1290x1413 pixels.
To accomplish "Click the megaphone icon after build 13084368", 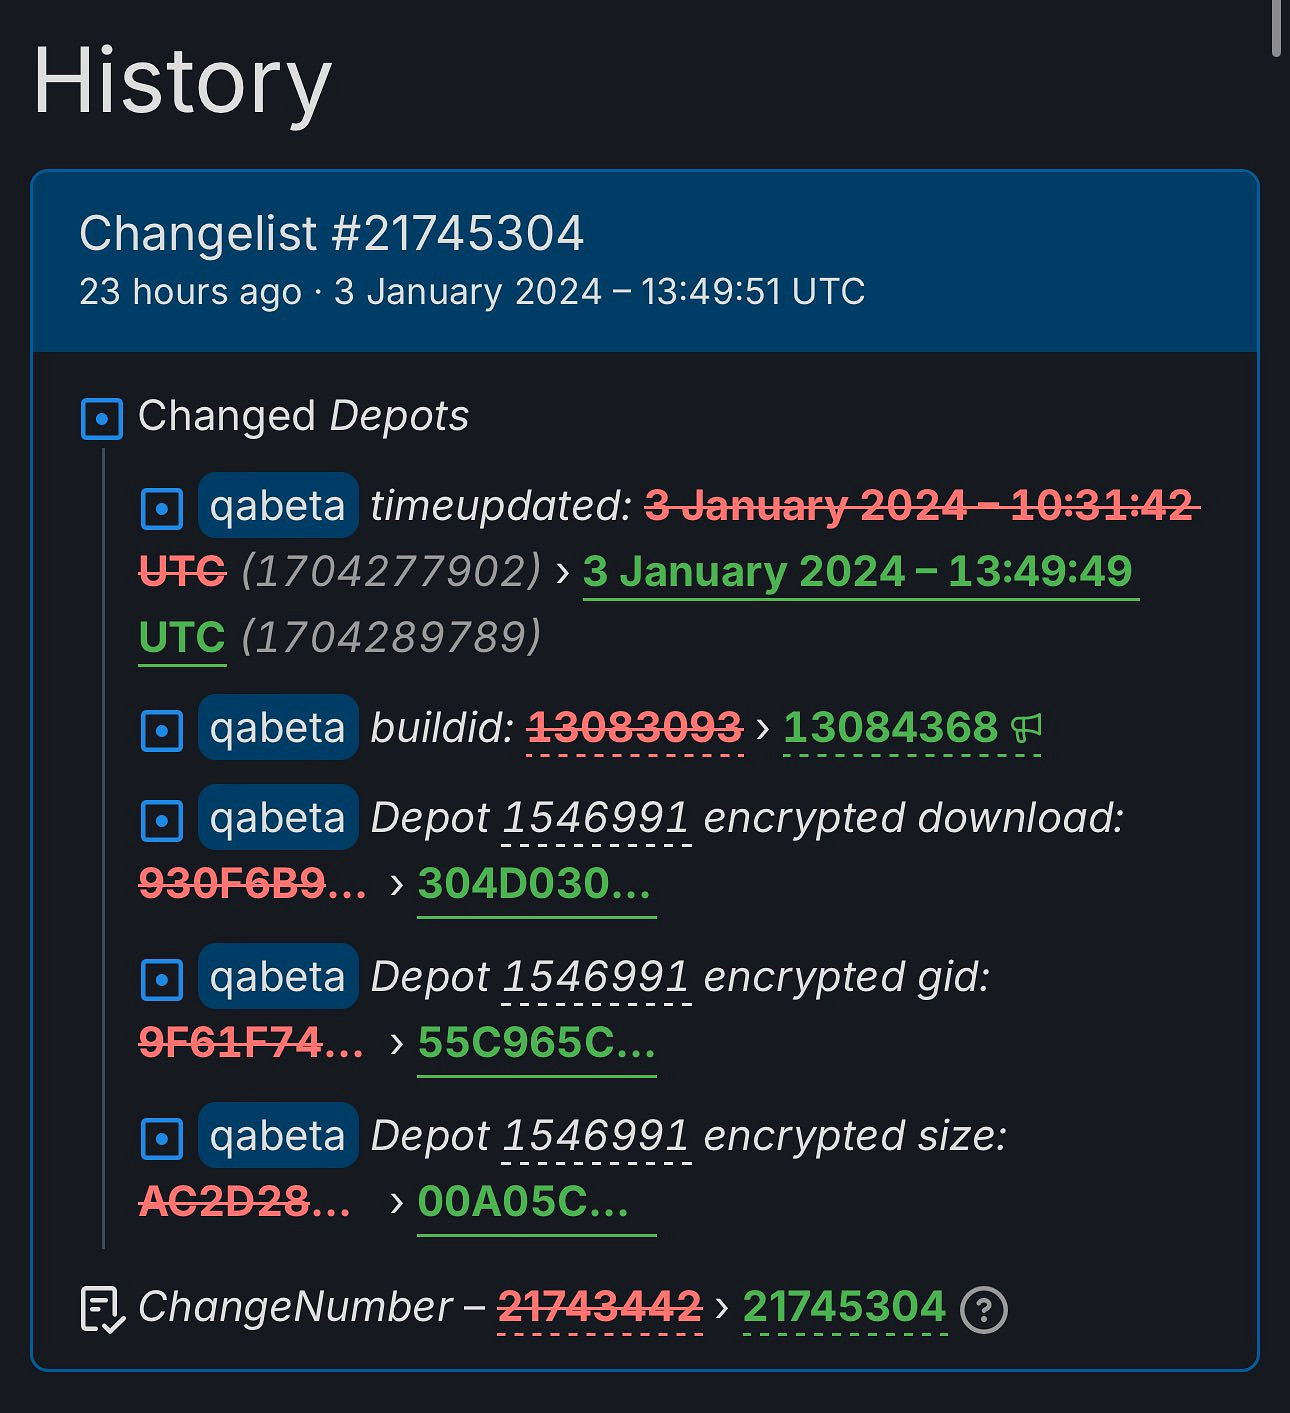I will coord(1027,728).
